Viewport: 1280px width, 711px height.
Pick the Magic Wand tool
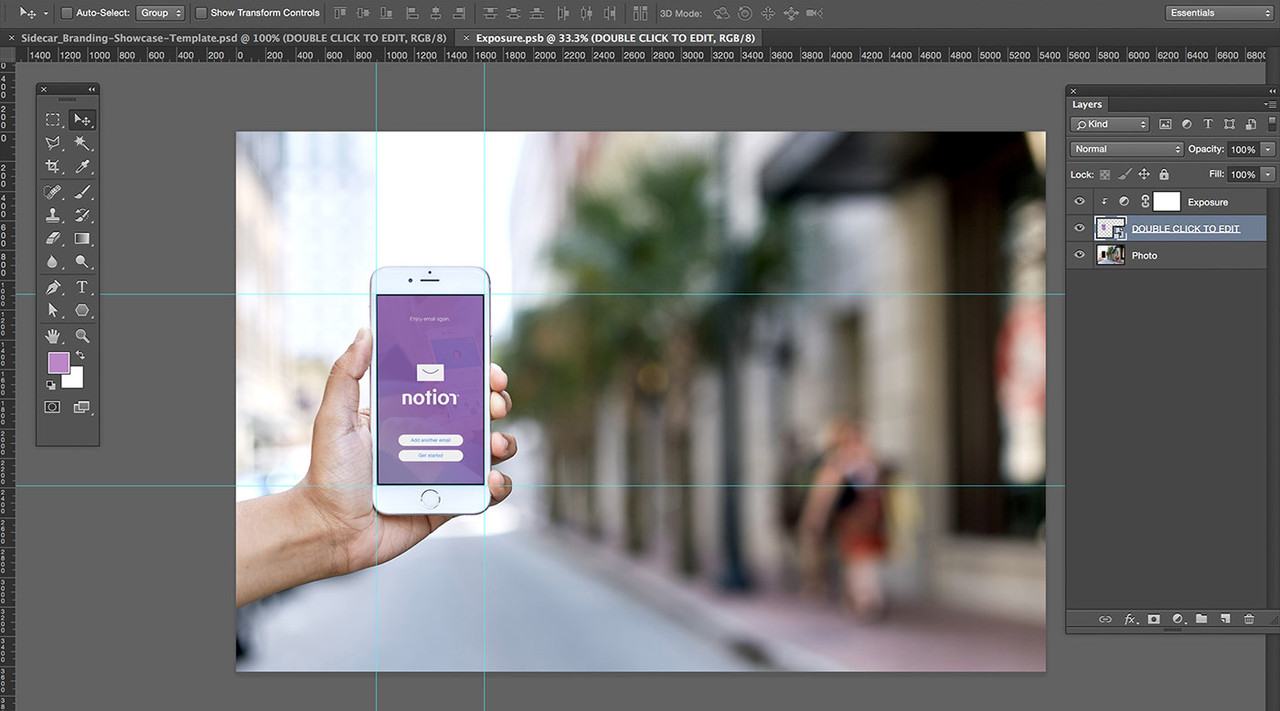[83, 143]
